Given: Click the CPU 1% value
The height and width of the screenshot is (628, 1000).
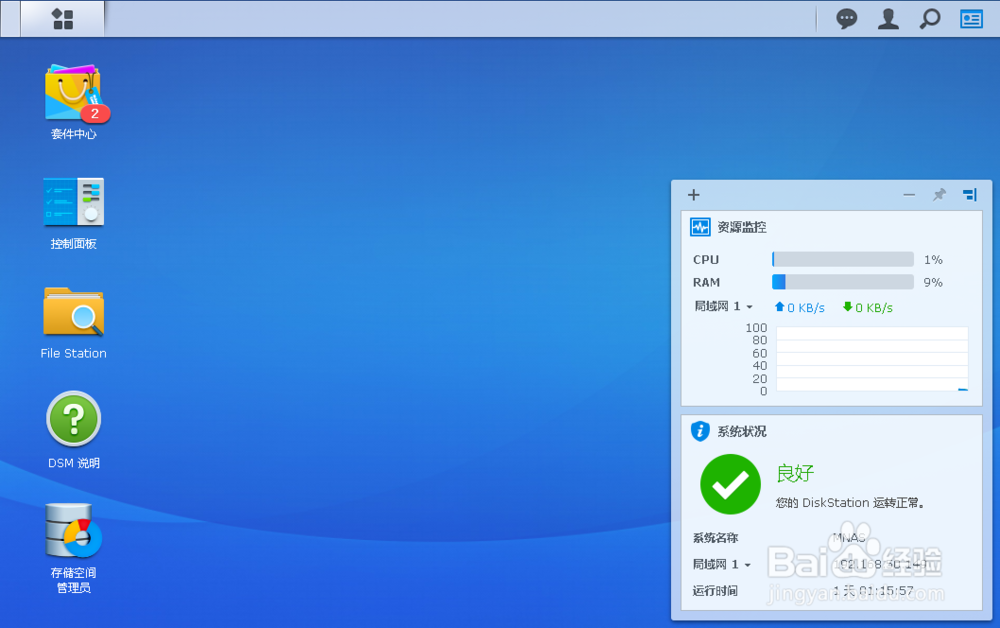Looking at the screenshot, I should click(933, 259).
